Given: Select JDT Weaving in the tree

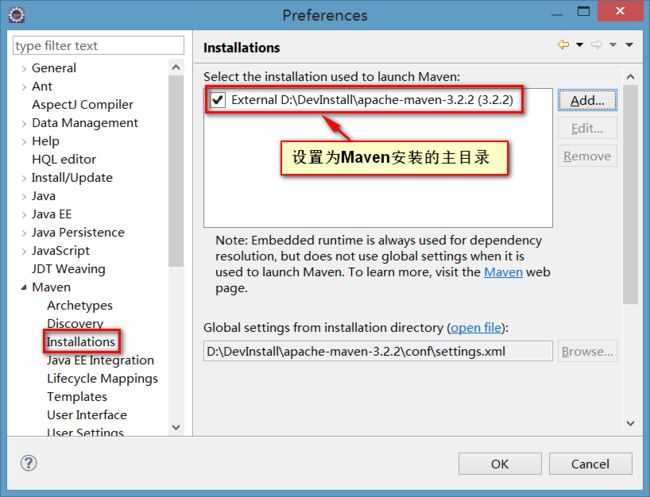Looking at the screenshot, I should coord(68,269).
